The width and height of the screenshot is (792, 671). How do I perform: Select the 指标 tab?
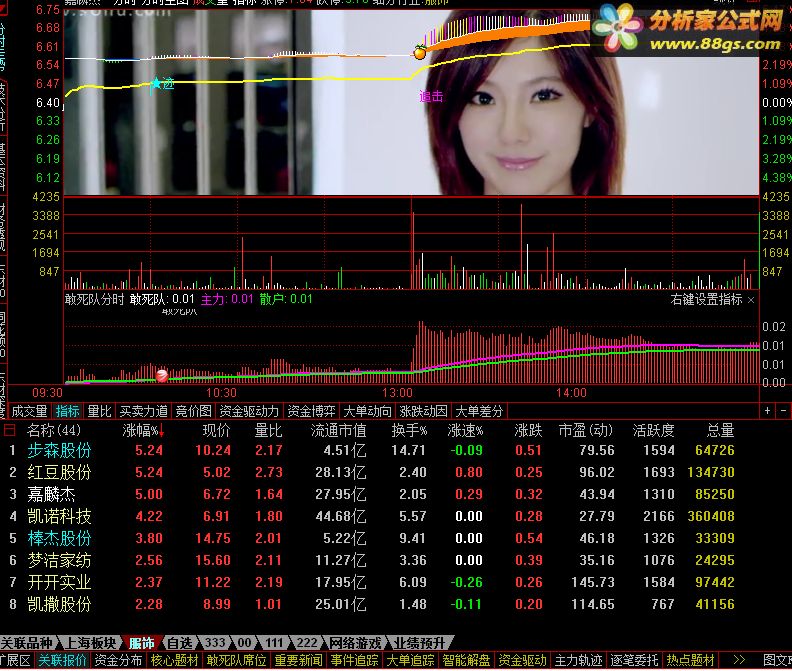click(x=68, y=411)
